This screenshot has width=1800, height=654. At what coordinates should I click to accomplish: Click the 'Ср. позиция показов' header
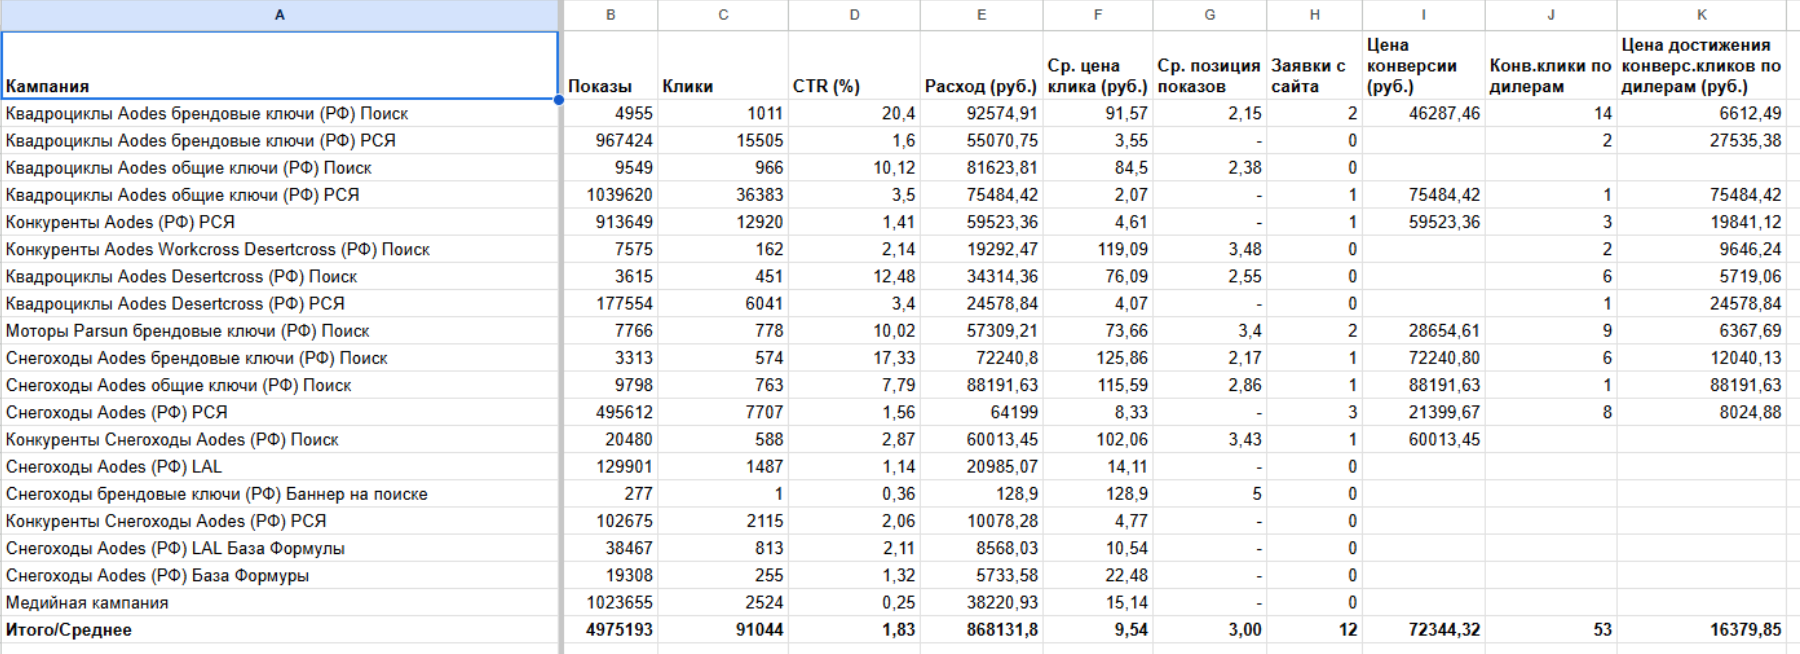(x=1210, y=65)
